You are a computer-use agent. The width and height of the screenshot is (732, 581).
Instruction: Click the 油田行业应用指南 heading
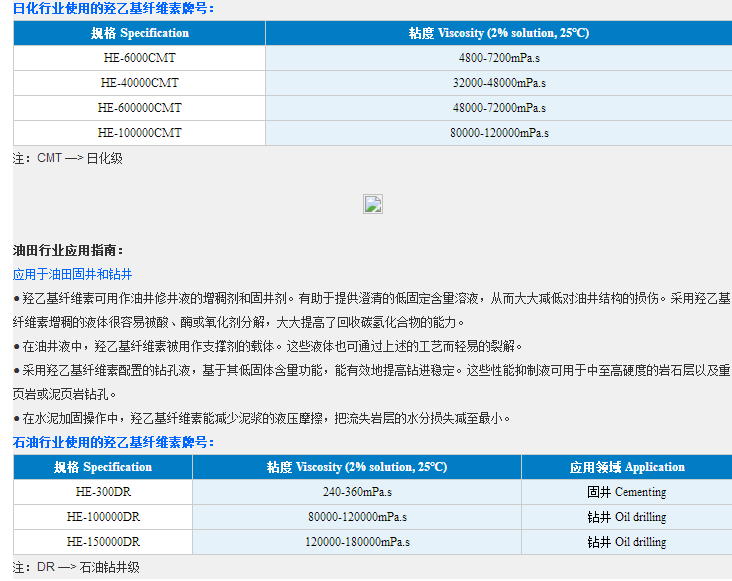click(68, 250)
